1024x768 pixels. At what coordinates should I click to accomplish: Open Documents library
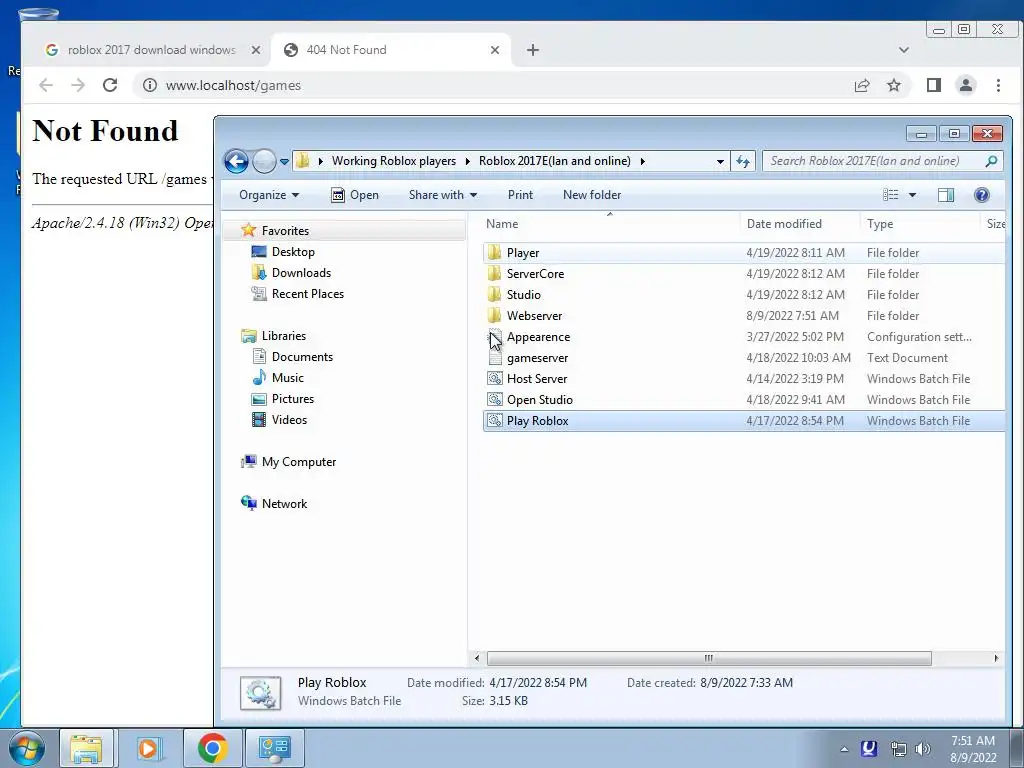click(302, 357)
